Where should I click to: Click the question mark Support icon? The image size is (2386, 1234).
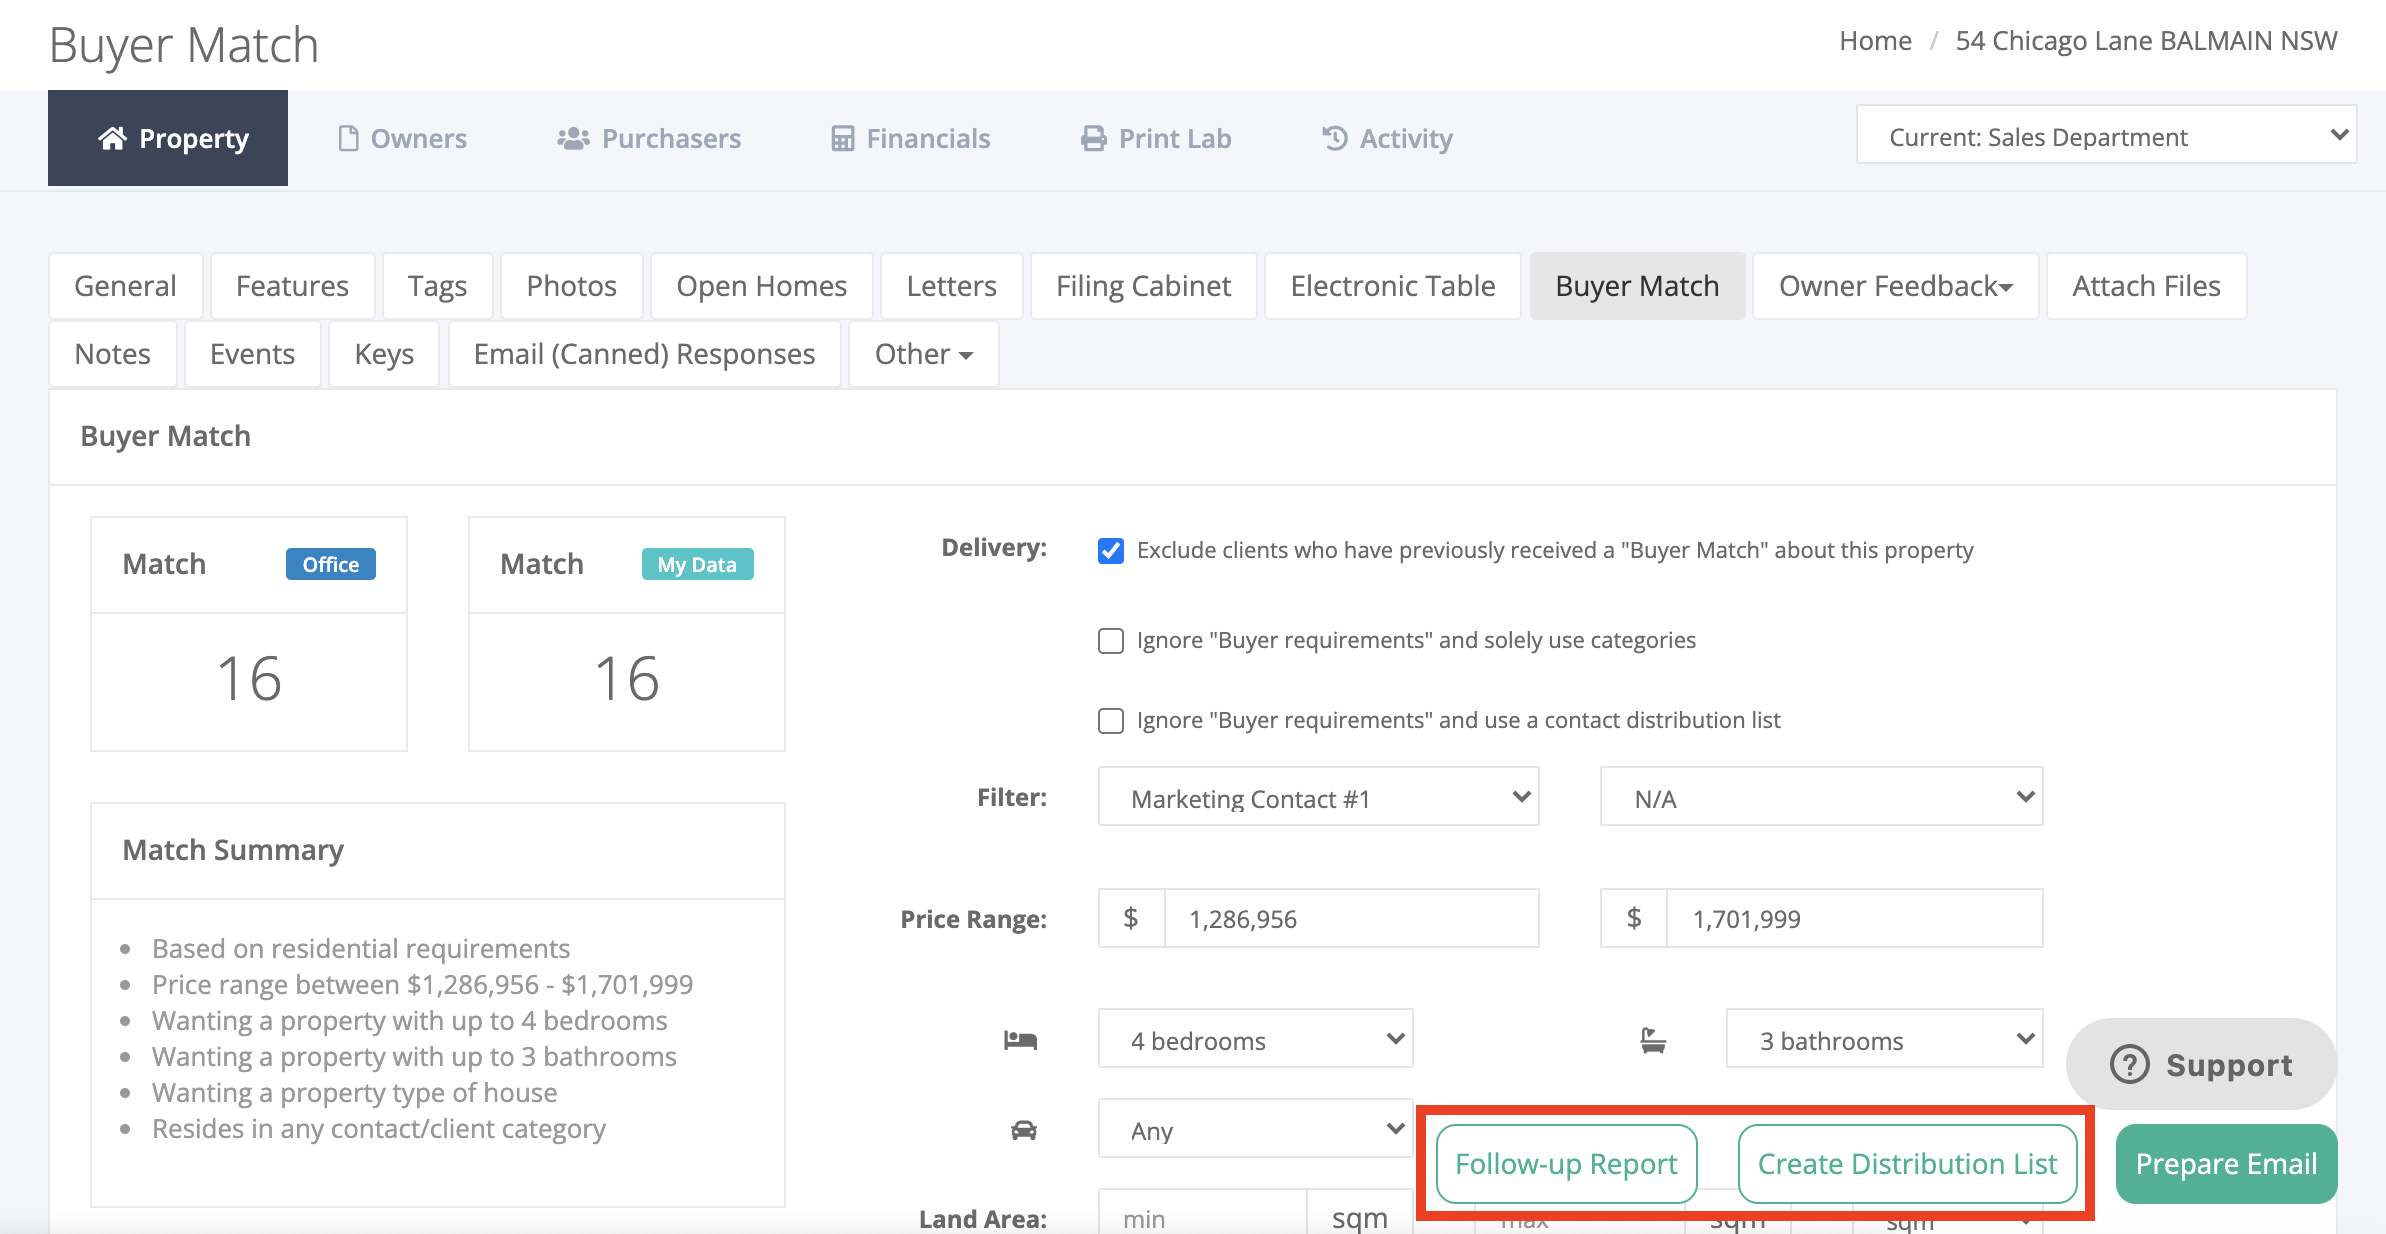pyautogui.click(x=2130, y=1064)
